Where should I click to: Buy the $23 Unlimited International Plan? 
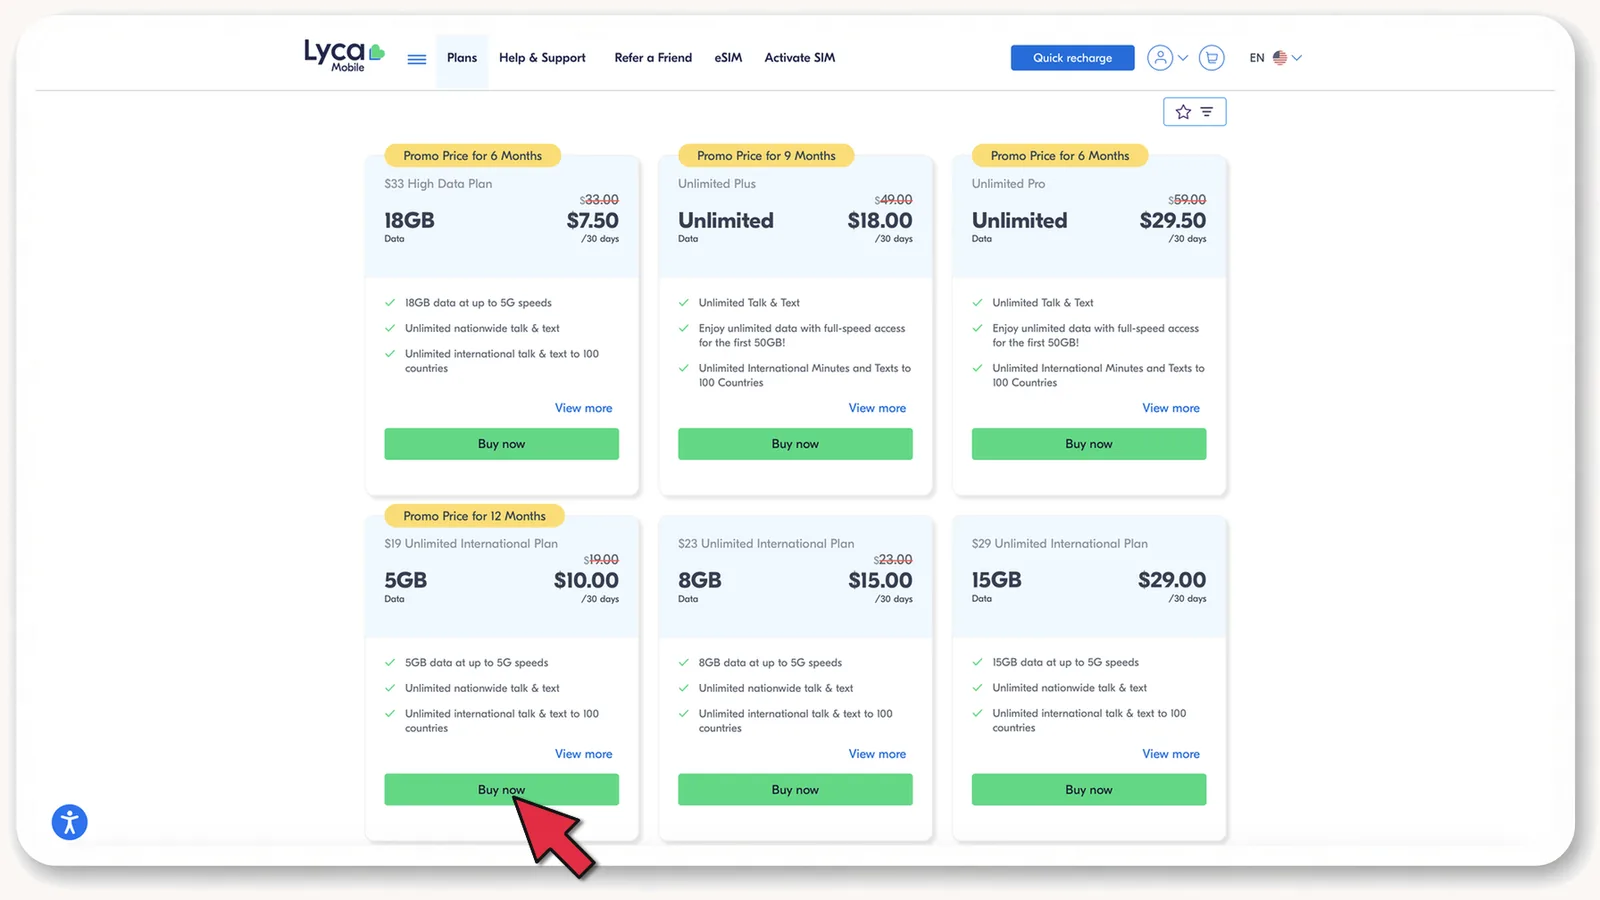(x=795, y=789)
